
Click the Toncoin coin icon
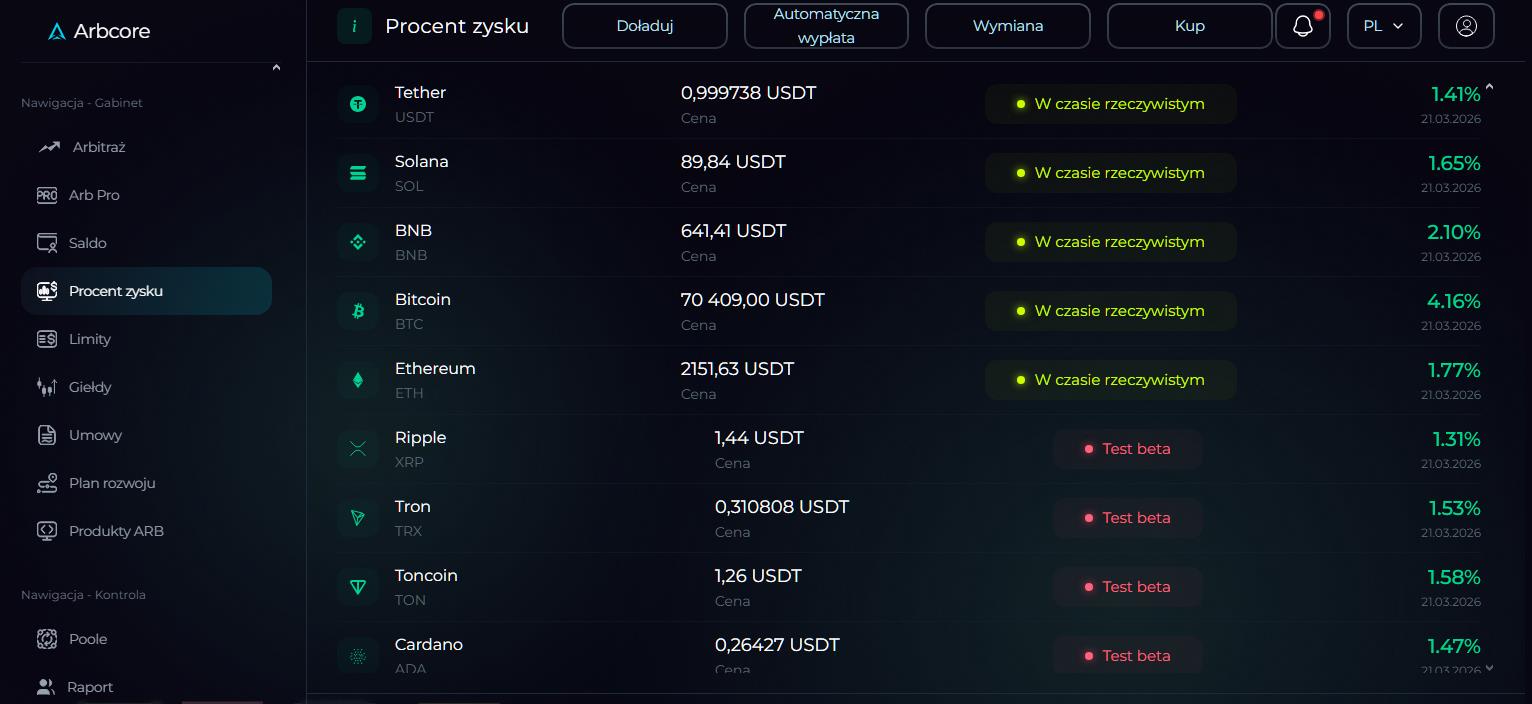point(358,587)
